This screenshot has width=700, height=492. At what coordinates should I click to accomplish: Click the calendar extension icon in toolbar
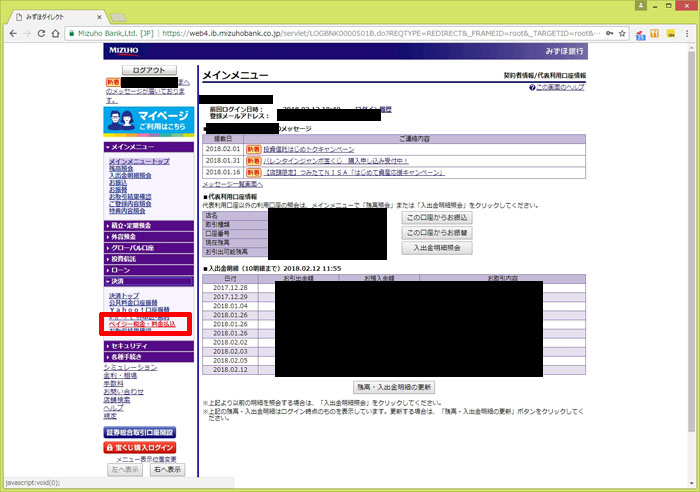[x=641, y=34]
